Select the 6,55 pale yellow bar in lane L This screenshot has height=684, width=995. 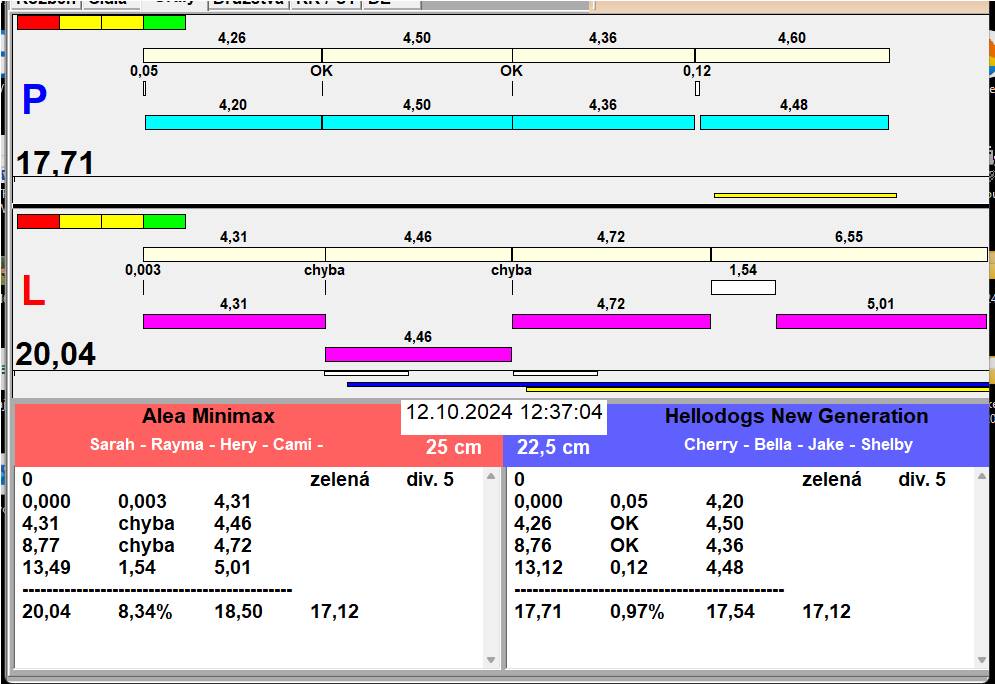[848, 254]
